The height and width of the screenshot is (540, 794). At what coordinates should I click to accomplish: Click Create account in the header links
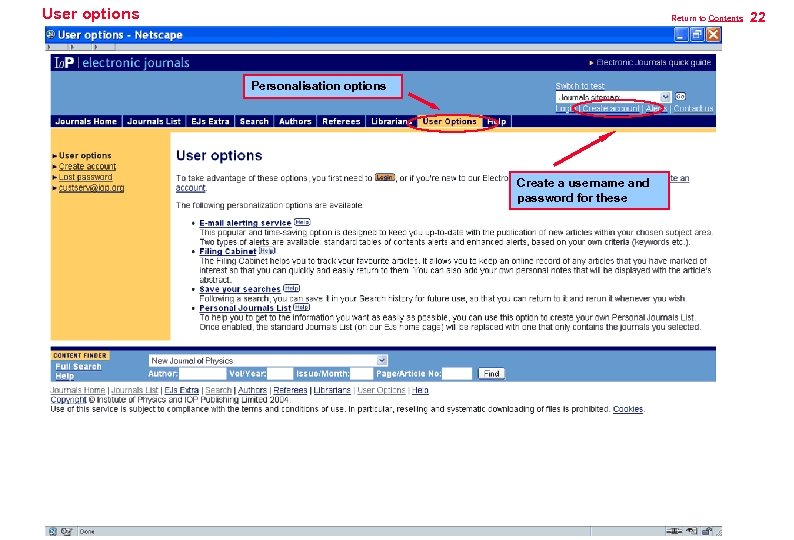click(x=611, y=108)
